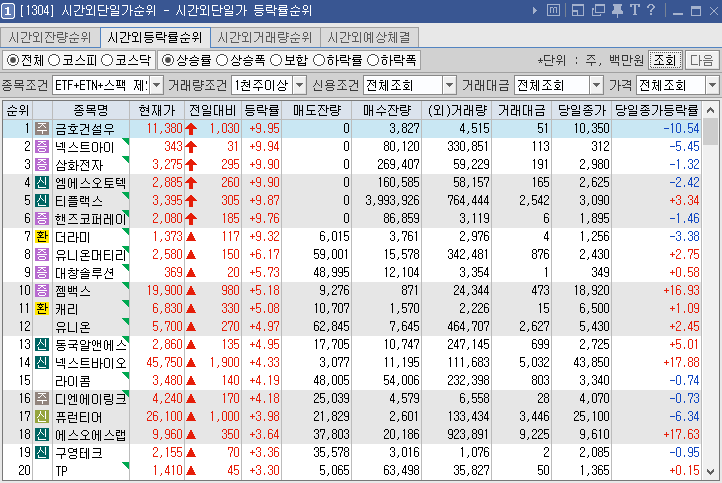Viewport: 722px width, 483px height.
Task: Select the 상승폭 radio button
Action: click(x=222, y=60)
